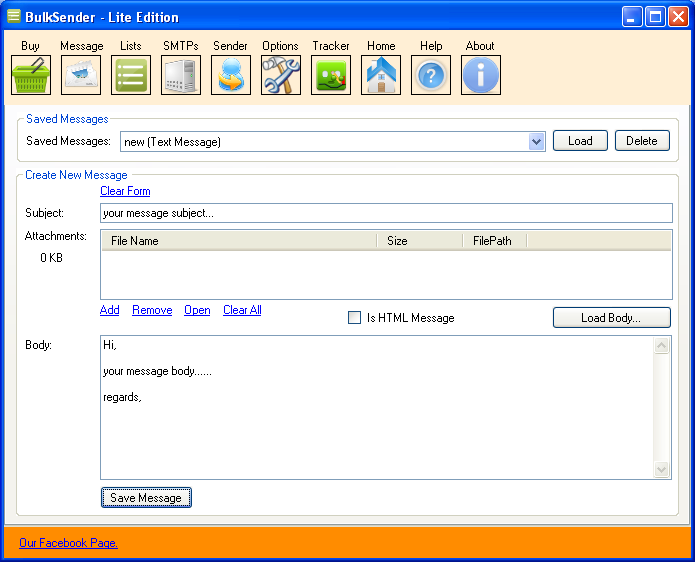Viewport: 695px width, 562px height.
Task: Focus the Subject input field
Action: point(386,213)
